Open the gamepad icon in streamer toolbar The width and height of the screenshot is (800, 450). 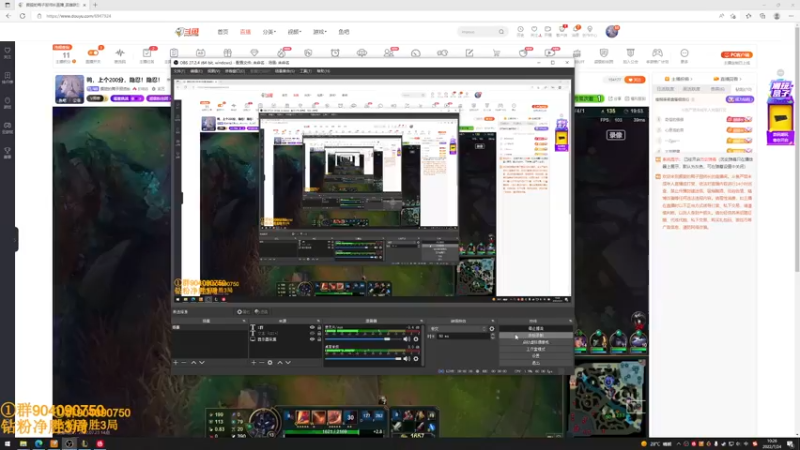[x=657, y=53]
